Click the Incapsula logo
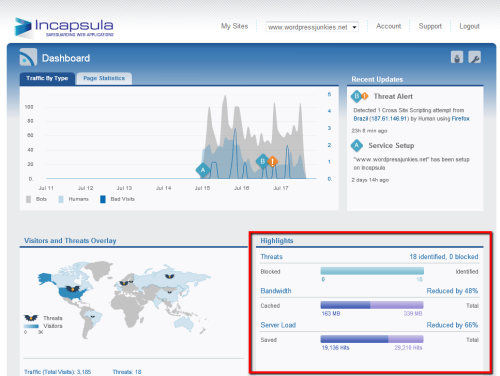This screenshot has width=500, height=376. [64, 27]
